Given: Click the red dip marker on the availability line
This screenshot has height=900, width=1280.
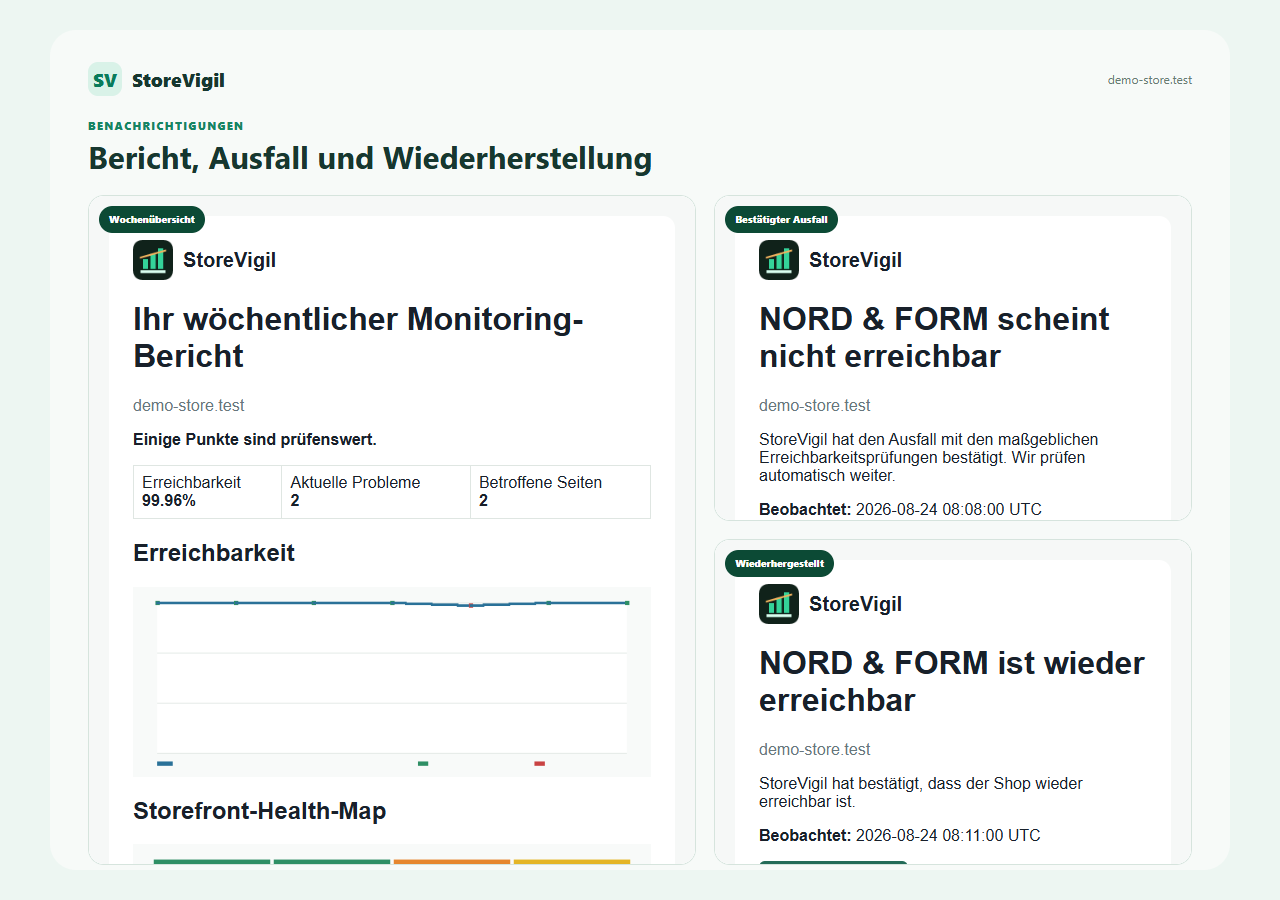Looking at the screenshot, I should pyautogui.click(x=471, y=605).
